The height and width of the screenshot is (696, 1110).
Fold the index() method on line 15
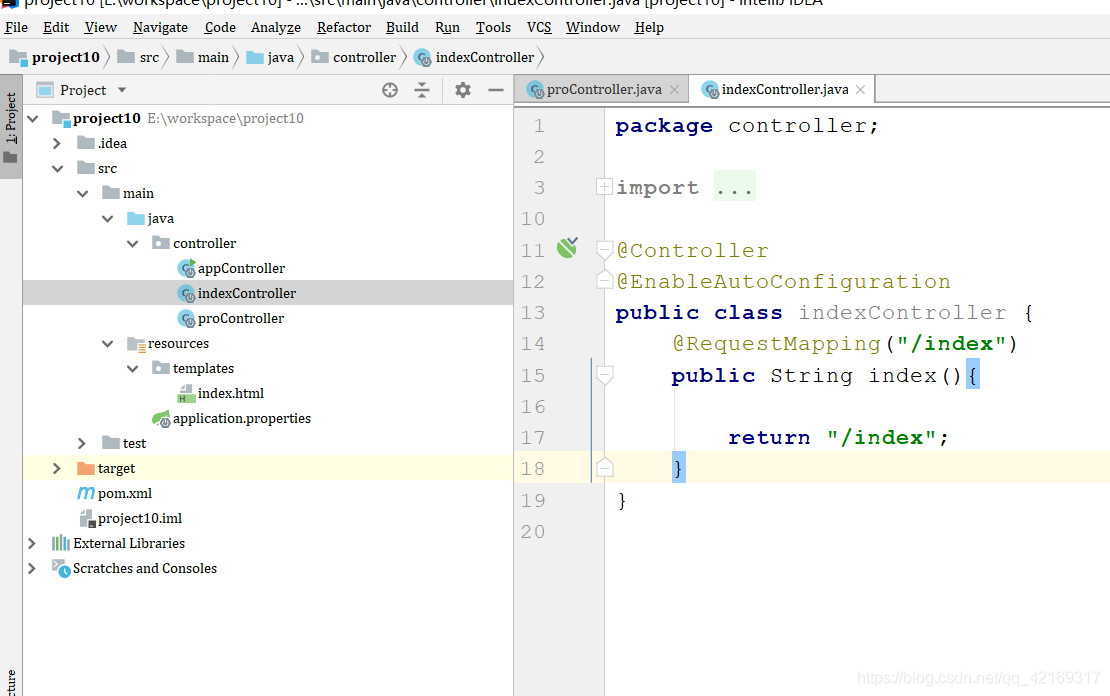point(604,375)
